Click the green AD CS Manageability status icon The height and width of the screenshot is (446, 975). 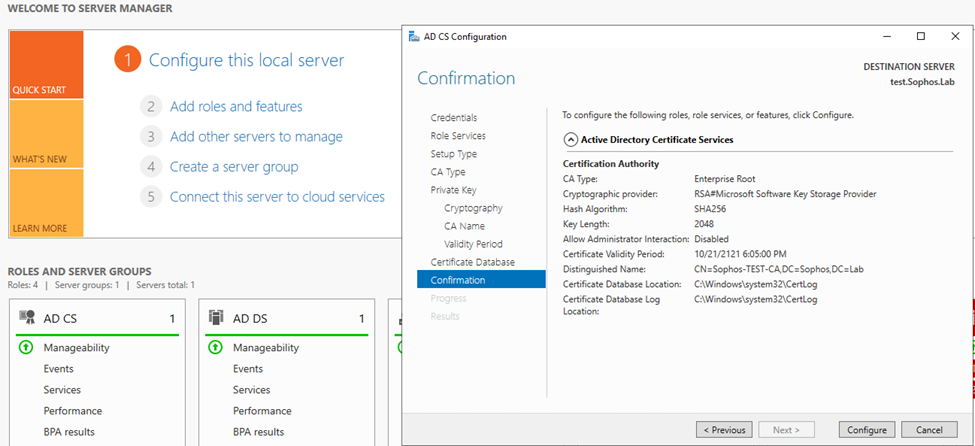25,348
